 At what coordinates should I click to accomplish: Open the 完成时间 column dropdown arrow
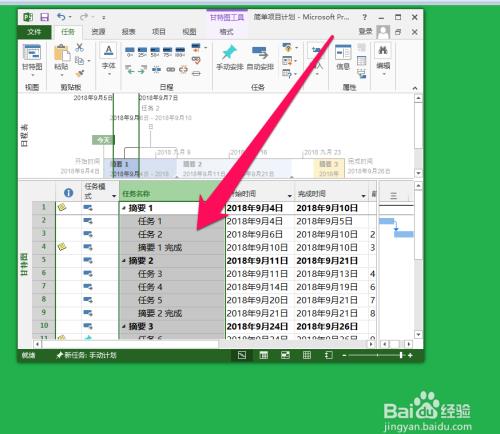coord(363,196)
